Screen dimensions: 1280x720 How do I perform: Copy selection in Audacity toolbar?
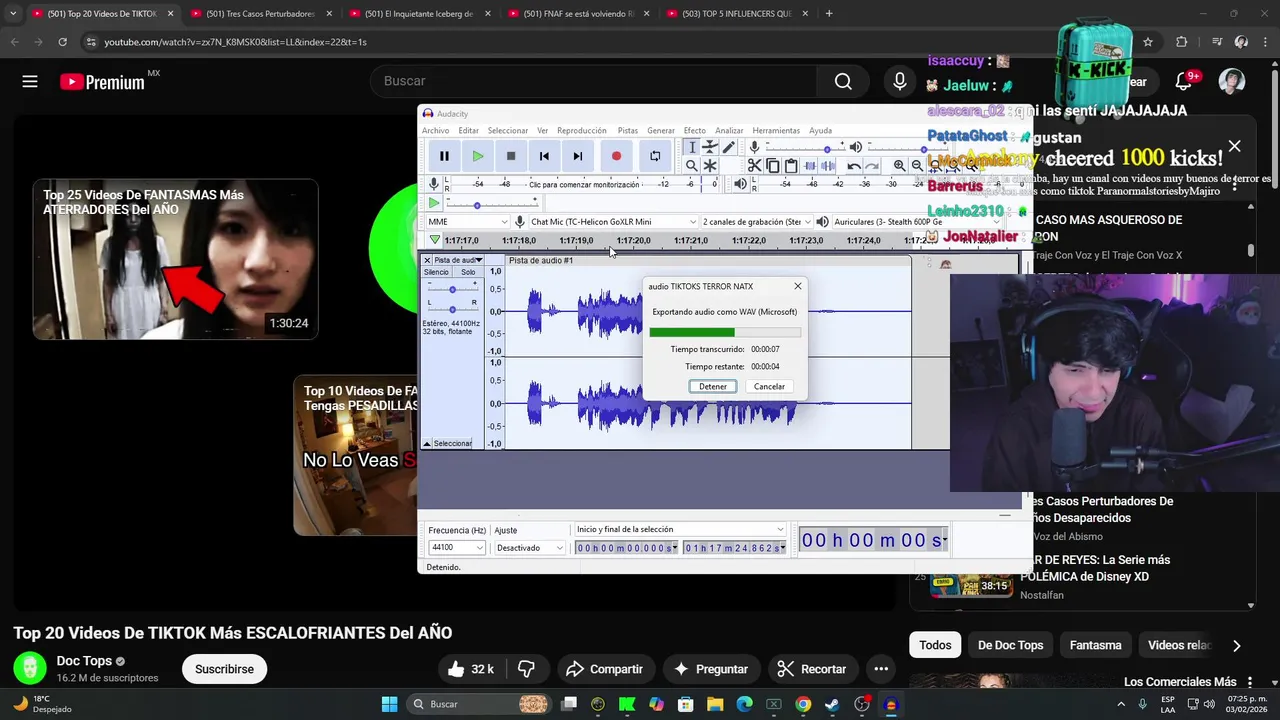point(773,166)
